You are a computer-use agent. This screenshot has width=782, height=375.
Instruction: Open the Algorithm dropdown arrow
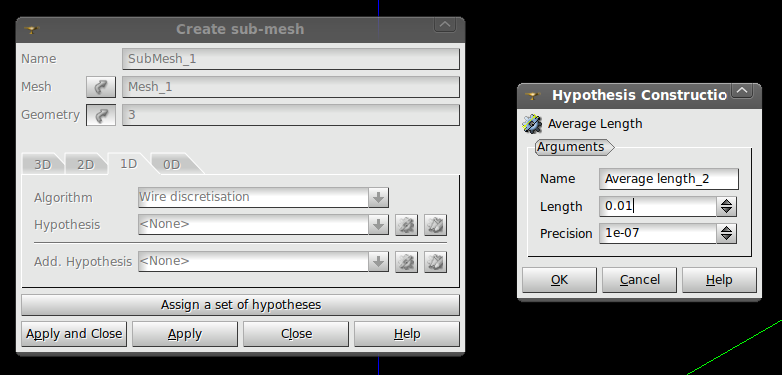pyautogui.click(x=378, y=197)
